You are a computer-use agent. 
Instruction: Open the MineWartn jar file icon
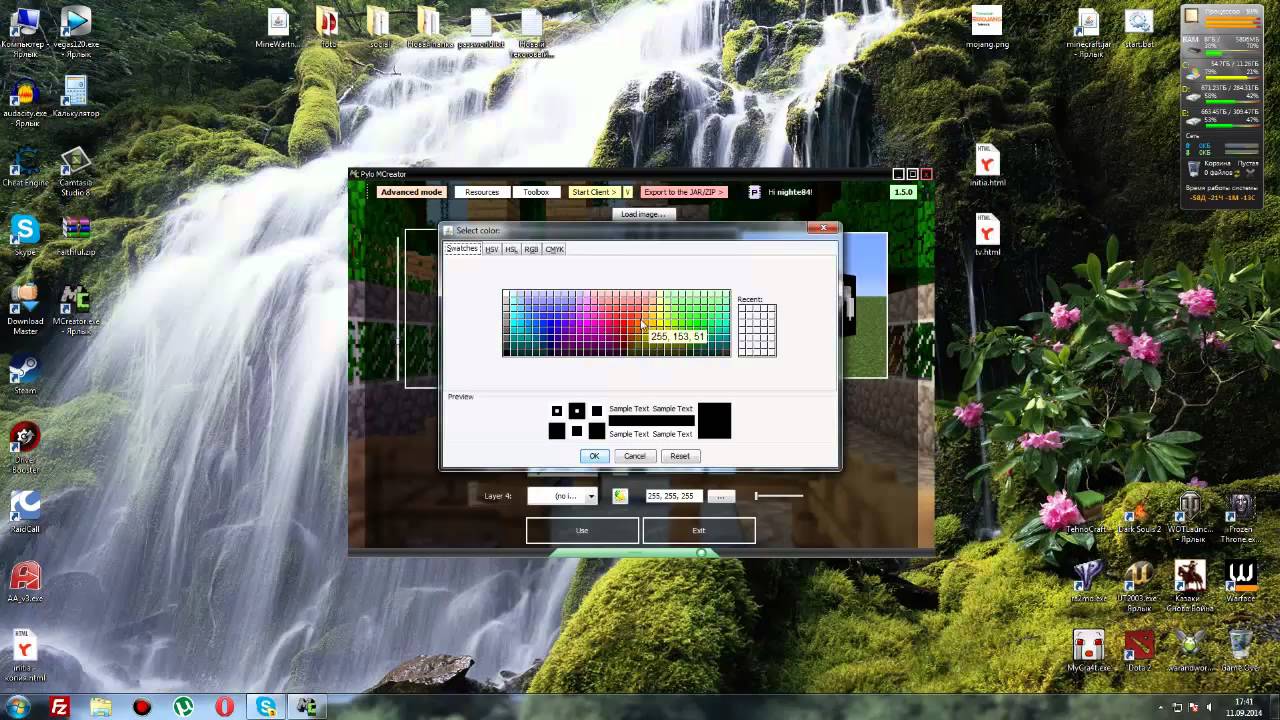tap(278, 28)
